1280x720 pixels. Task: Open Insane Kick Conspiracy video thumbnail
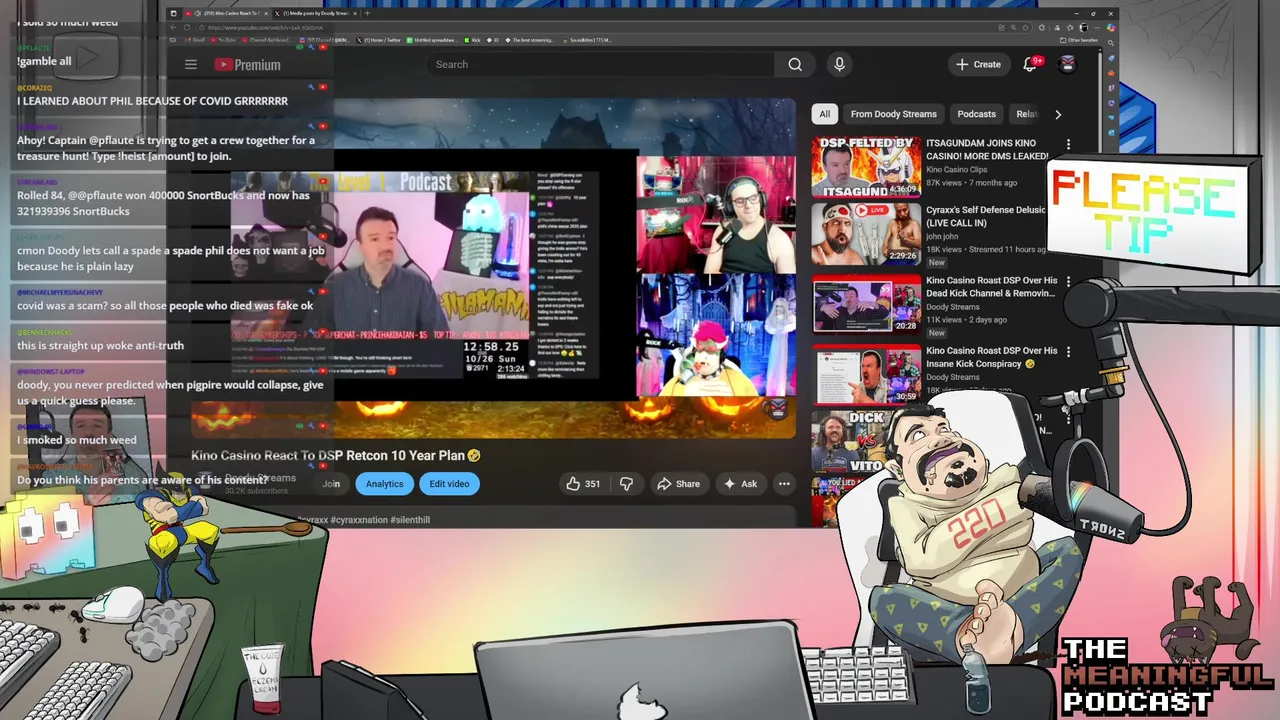(866, 374)
